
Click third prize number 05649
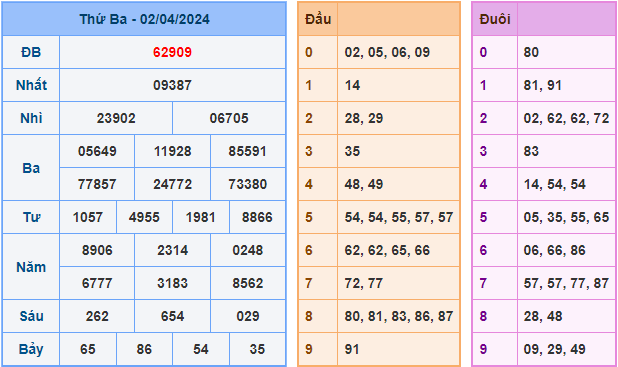(x=97, y=151)
